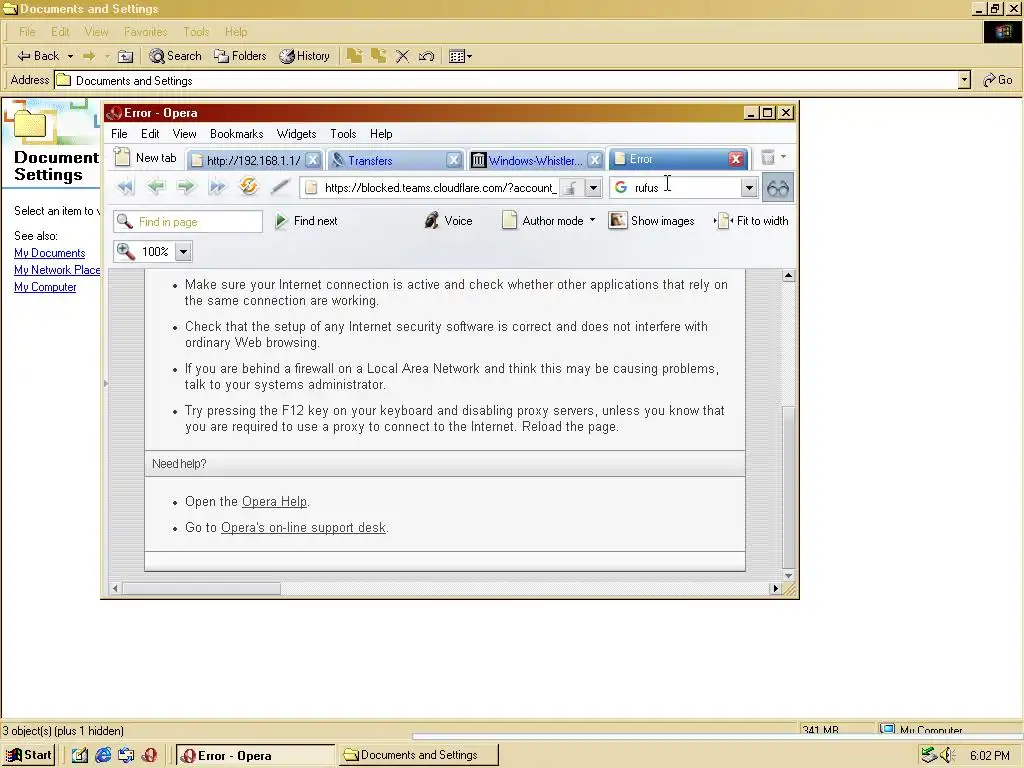Open My Computer link in sidebar
This screenshot has width=1024, height=768.
(x=45, y=287)
